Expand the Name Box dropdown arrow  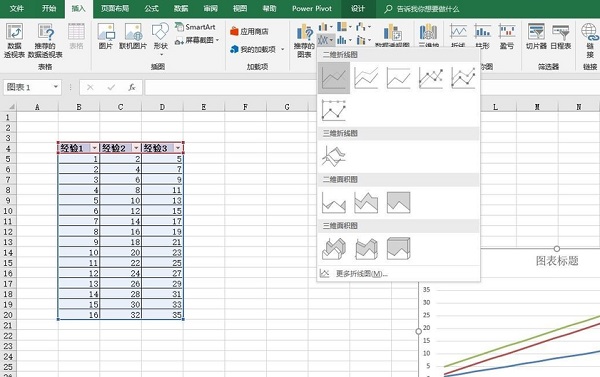55,87
